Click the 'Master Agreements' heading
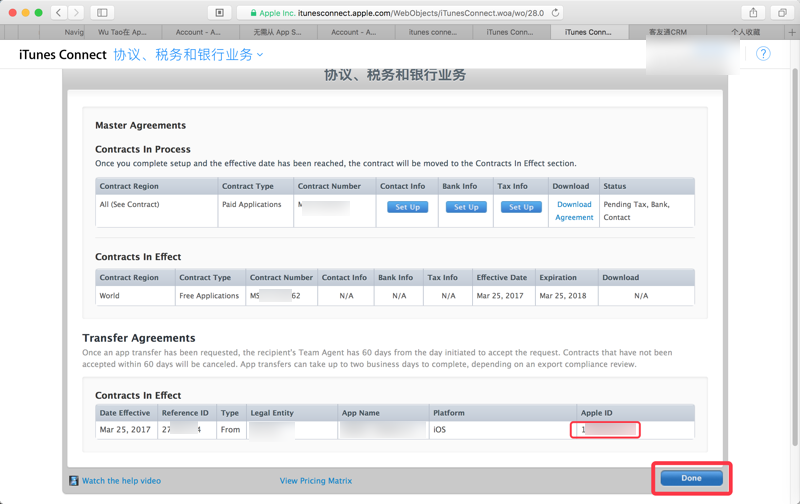This screenshot has width=800, height=504. coord(140,125)
